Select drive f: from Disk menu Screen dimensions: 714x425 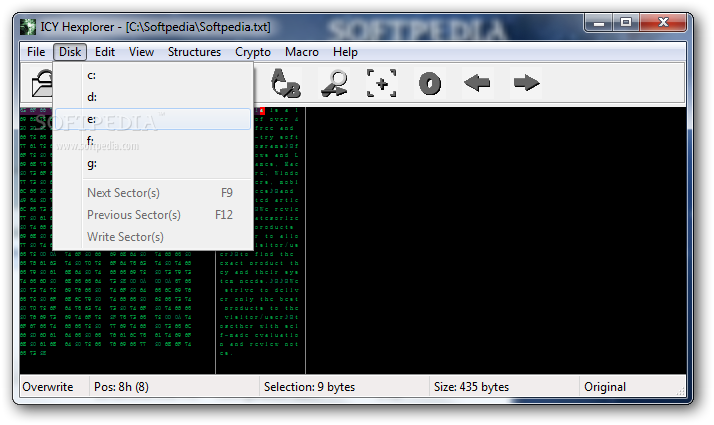click(153, 141)
